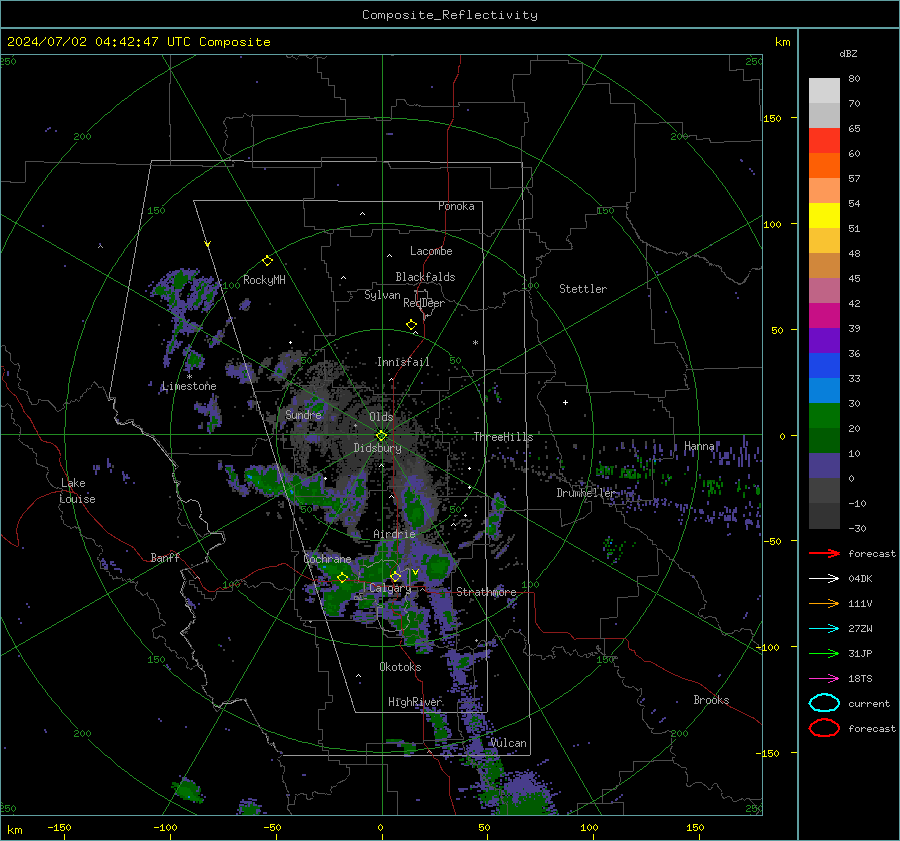Click the Sundre city label
The width and height of the screenshot is (900, 841).
tap(303, 415)
